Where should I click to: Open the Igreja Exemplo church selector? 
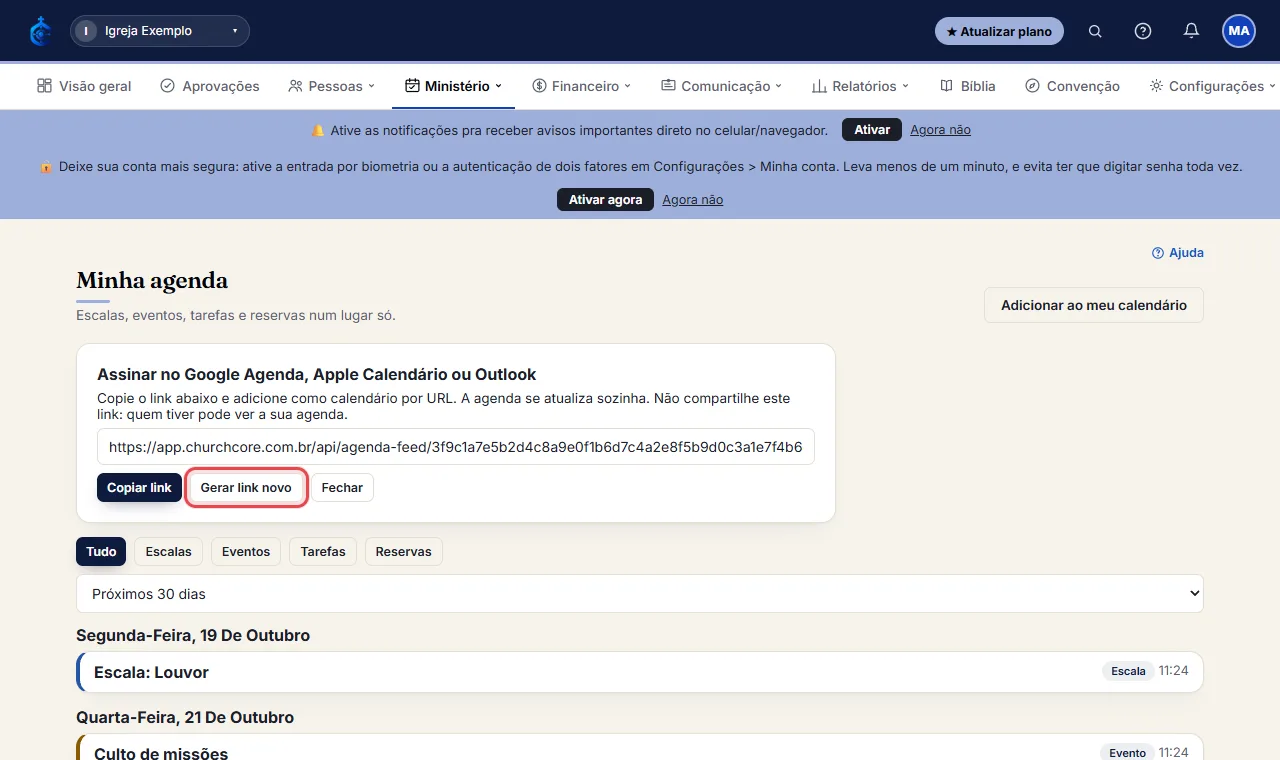160,31
